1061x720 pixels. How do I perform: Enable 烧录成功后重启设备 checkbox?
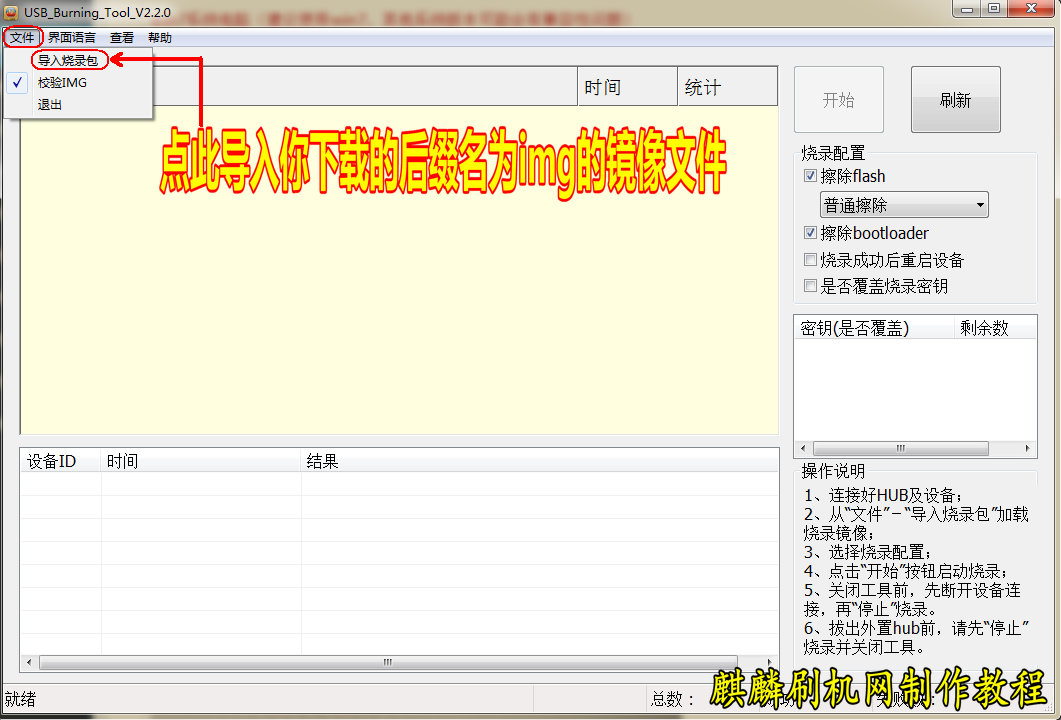(x=810, y=260)
